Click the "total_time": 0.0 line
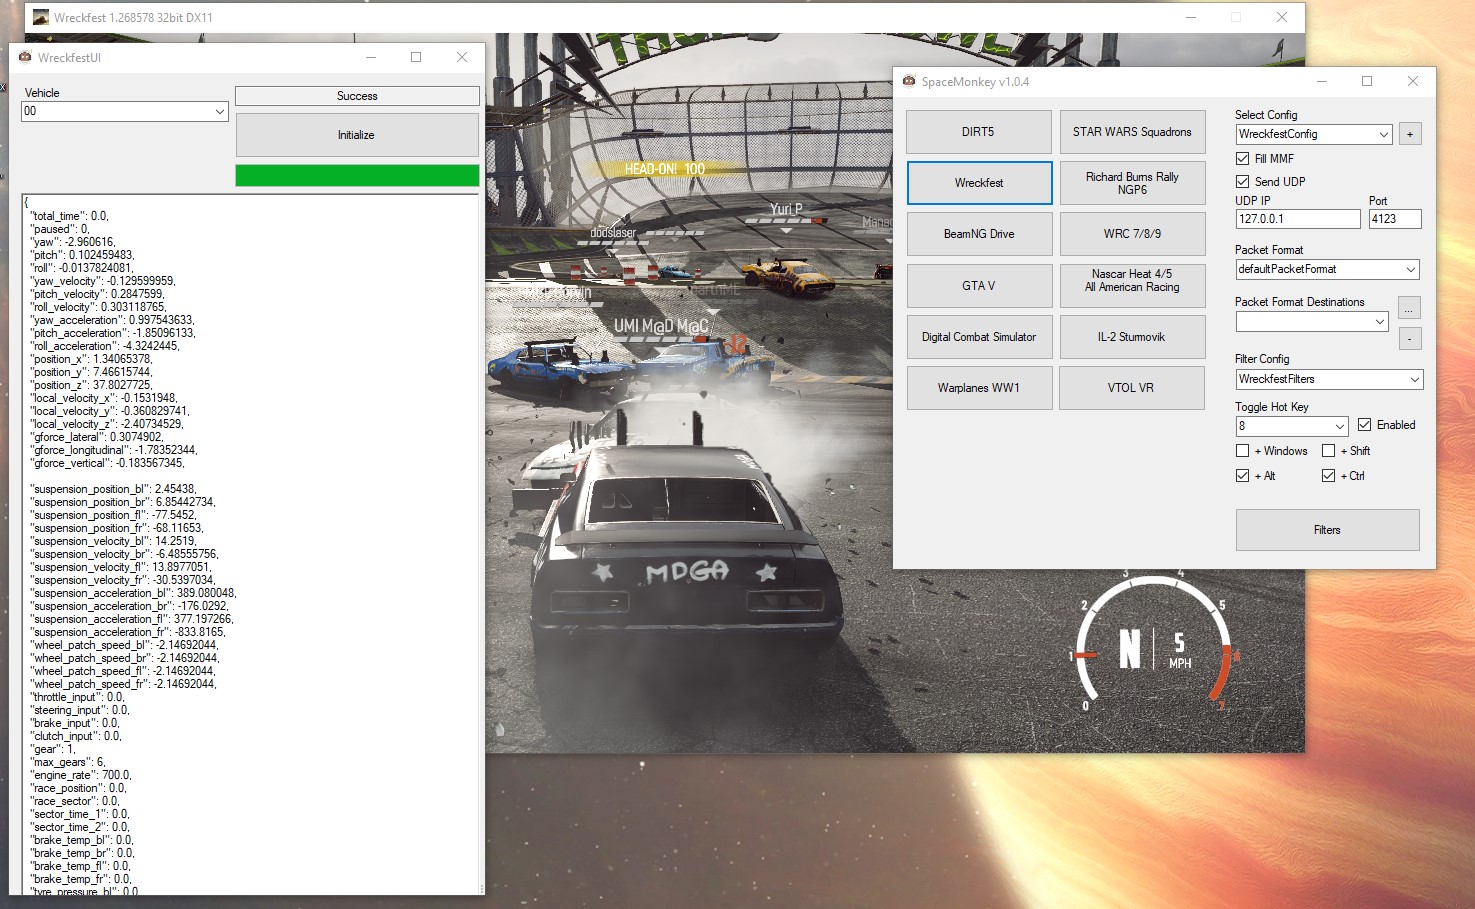Image resolution: width=1475 pixels, height=909 pixels. pyautogui.click(x=69, y=216)
